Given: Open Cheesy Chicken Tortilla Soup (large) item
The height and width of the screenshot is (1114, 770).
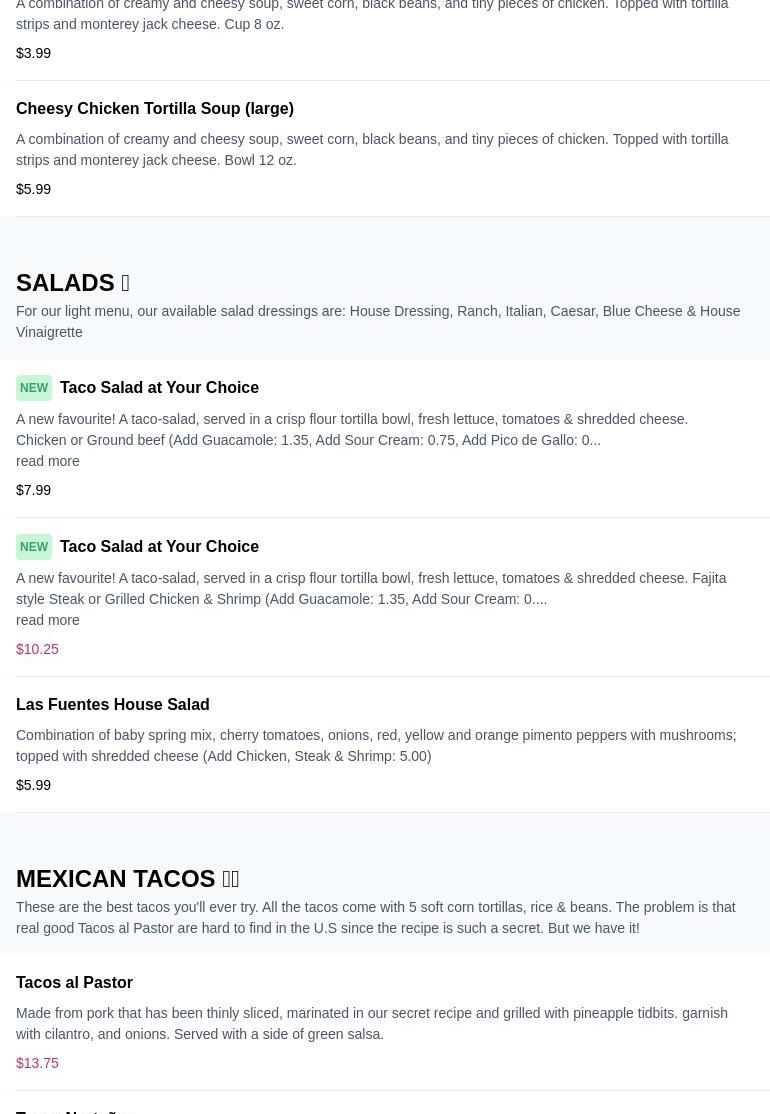Looking at the screenshot, I should 155,108.
